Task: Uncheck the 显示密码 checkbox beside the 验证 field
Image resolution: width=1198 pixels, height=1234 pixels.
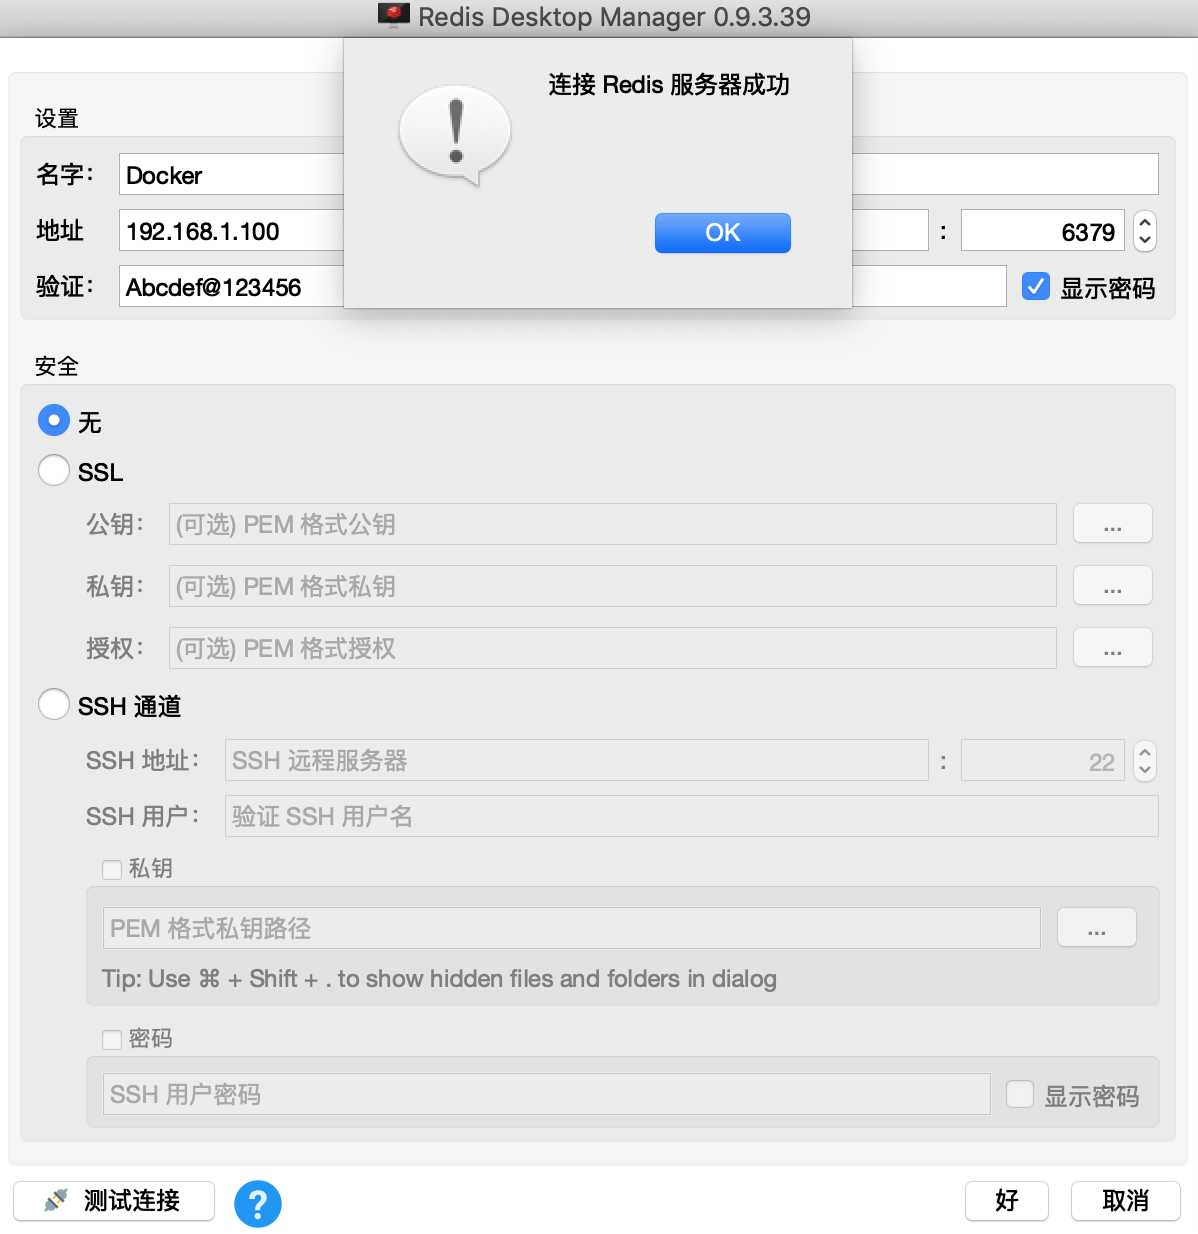Action: 1036,287
